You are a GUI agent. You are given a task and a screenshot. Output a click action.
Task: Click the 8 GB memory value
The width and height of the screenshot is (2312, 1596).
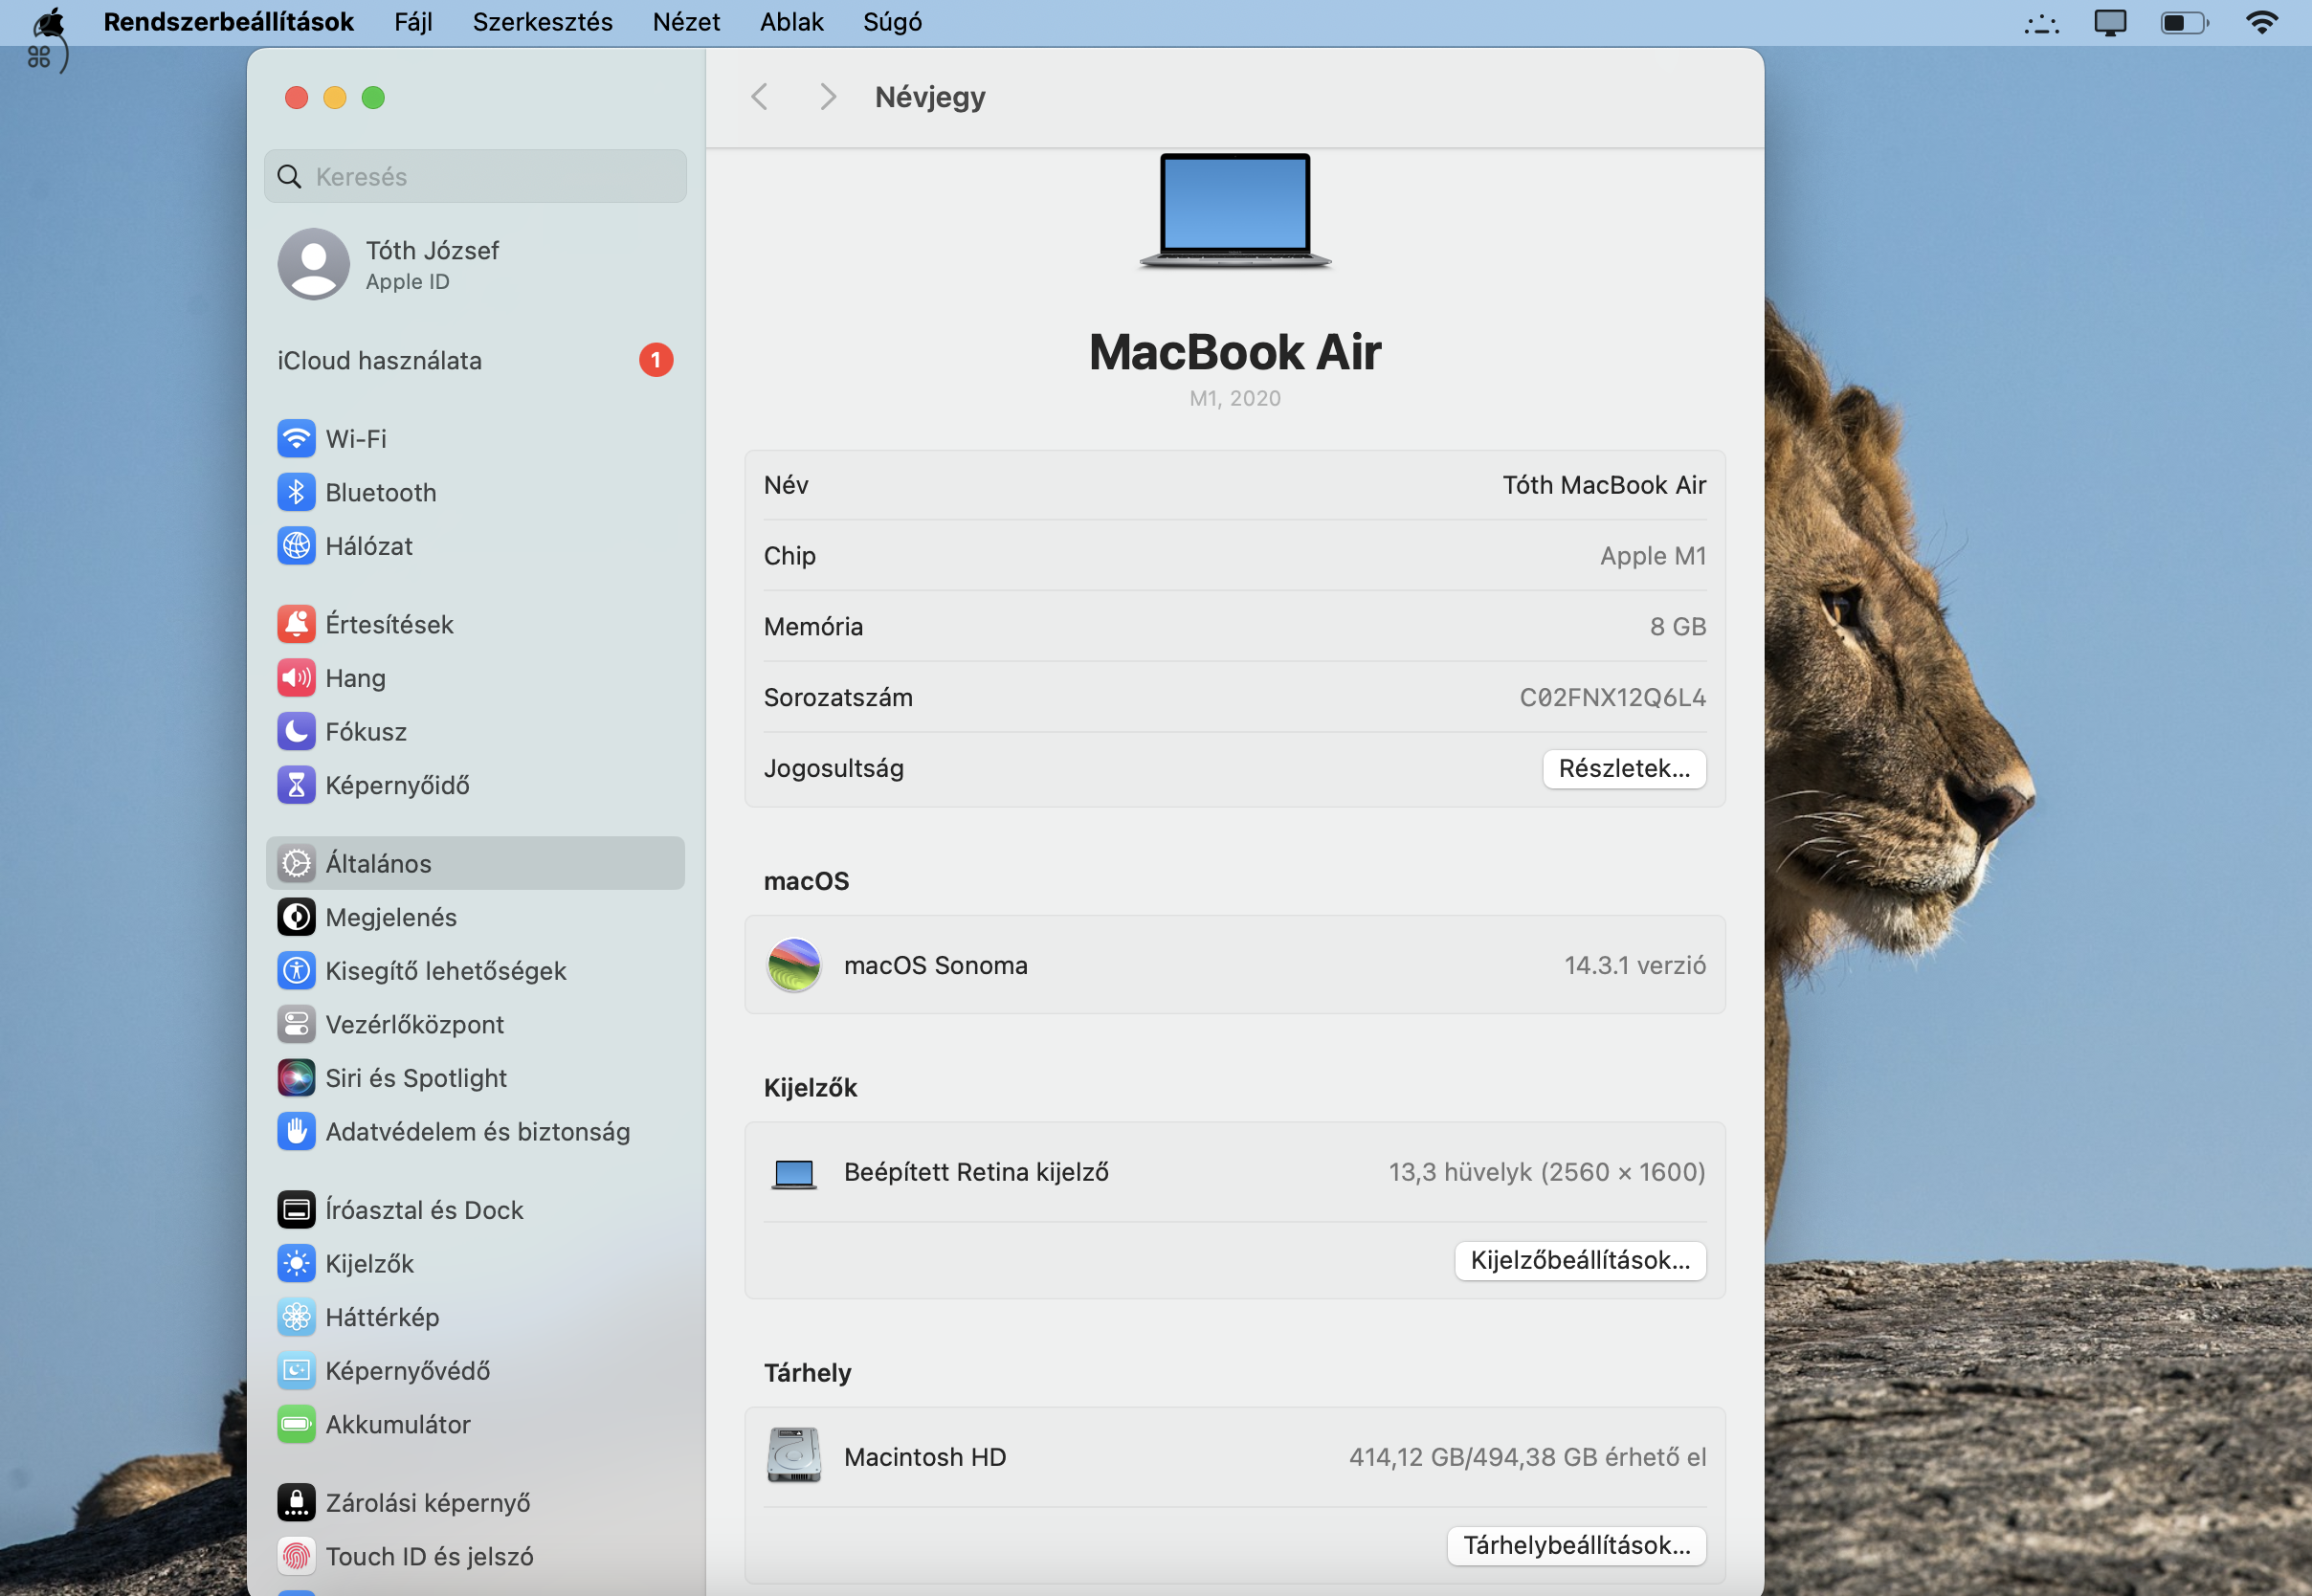coord(1678,627)
